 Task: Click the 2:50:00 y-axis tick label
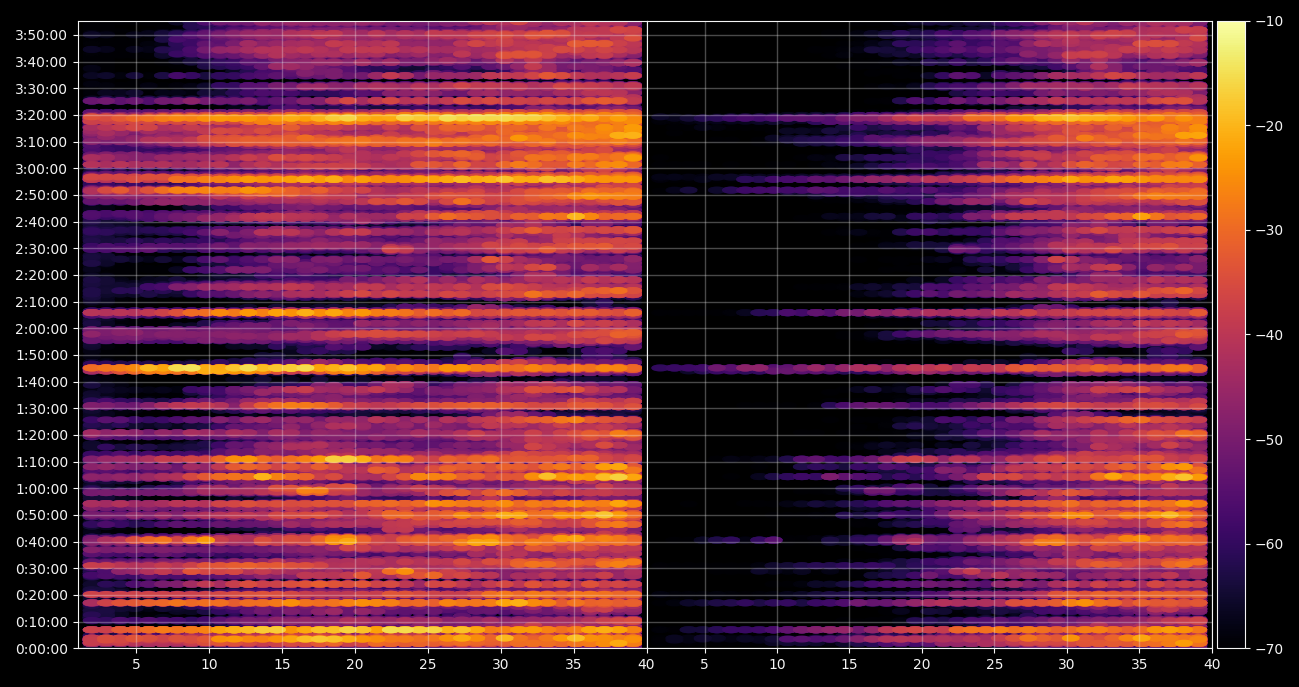42,195
